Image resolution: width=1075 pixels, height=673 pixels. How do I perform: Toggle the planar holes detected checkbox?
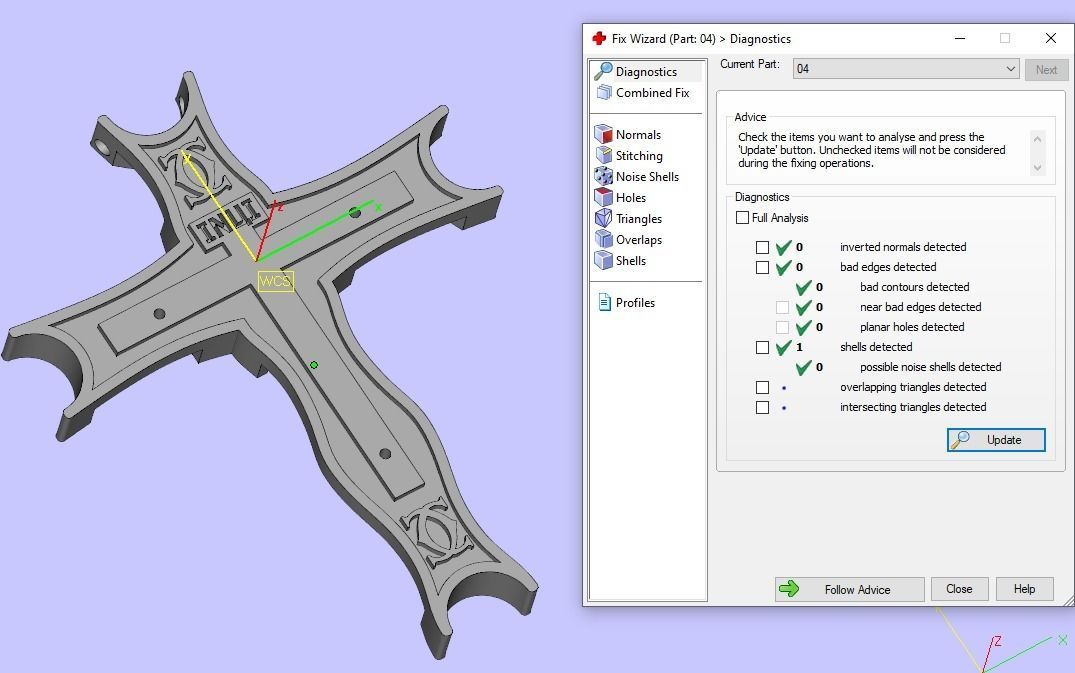pos(782,327)
